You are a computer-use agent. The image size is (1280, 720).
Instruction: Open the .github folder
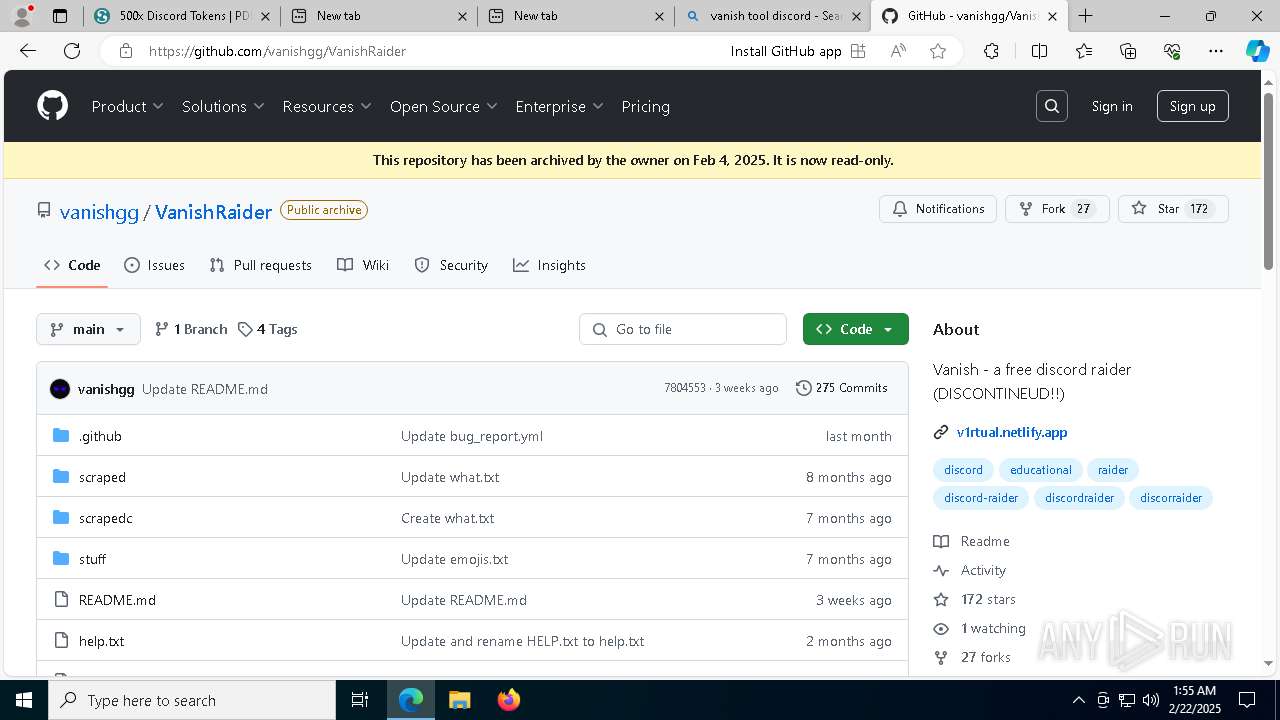(x=100, y=436)
